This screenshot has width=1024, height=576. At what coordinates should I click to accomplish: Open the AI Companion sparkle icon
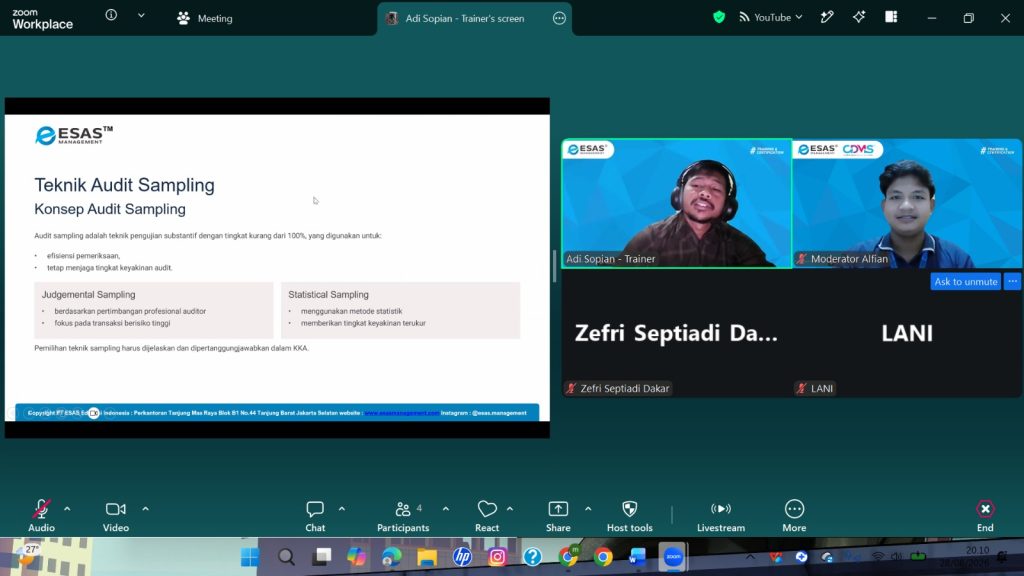(859, 18)
